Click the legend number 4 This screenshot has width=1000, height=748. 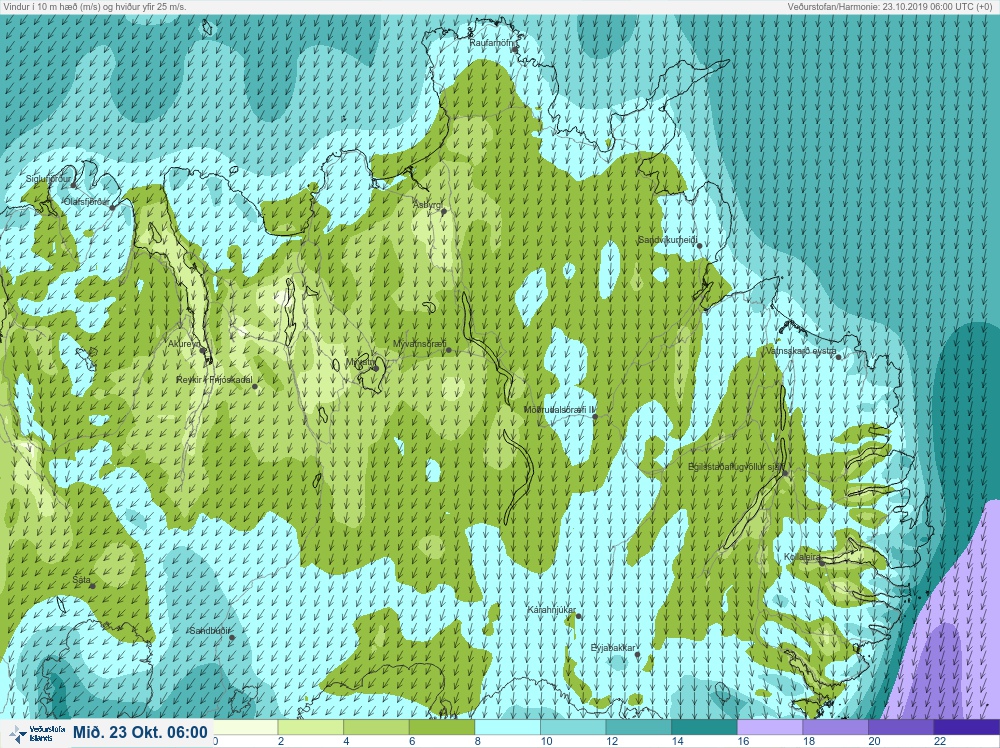click(346, 741)
